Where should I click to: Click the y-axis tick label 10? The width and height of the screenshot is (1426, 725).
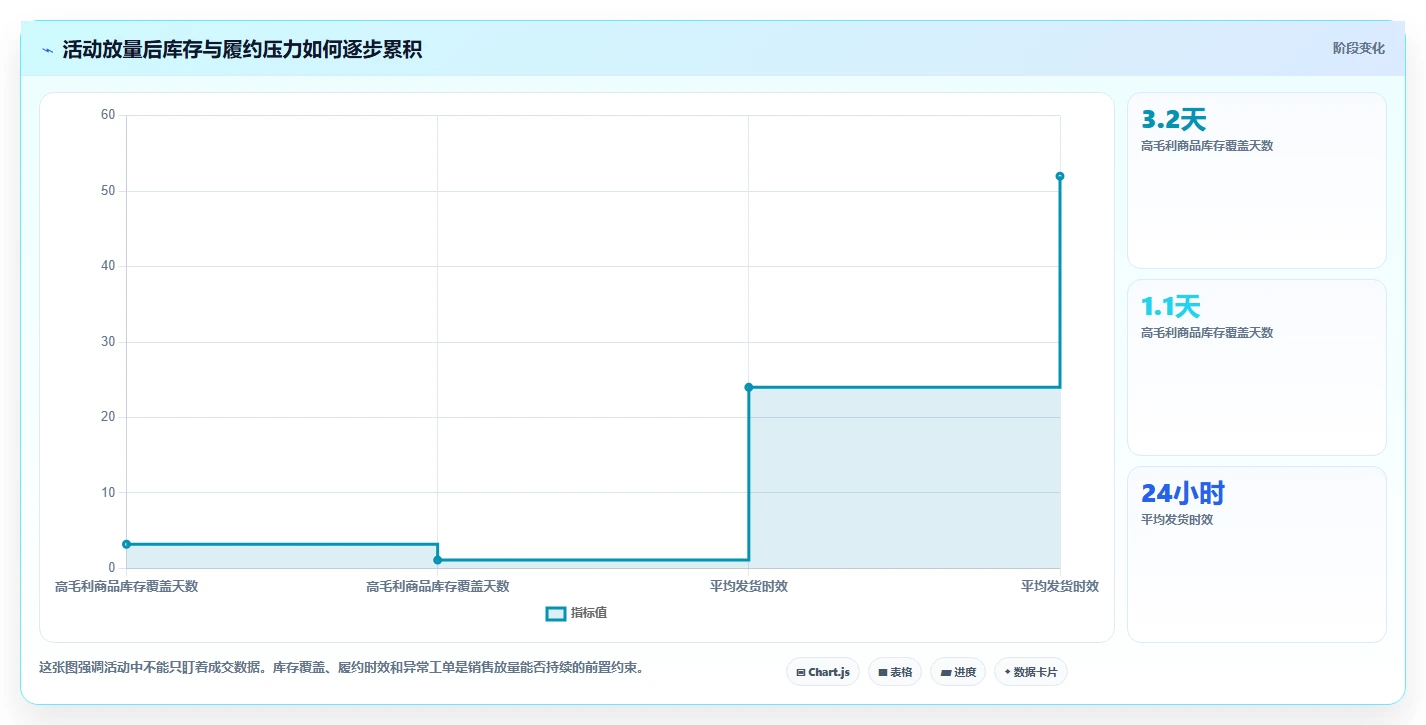(108, 493)
